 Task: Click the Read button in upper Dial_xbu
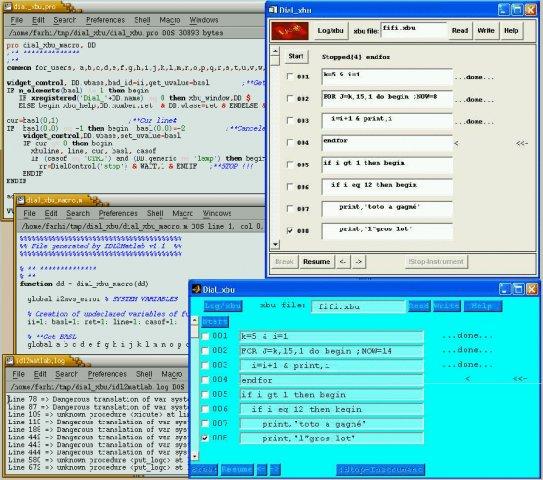pos(460,31)
